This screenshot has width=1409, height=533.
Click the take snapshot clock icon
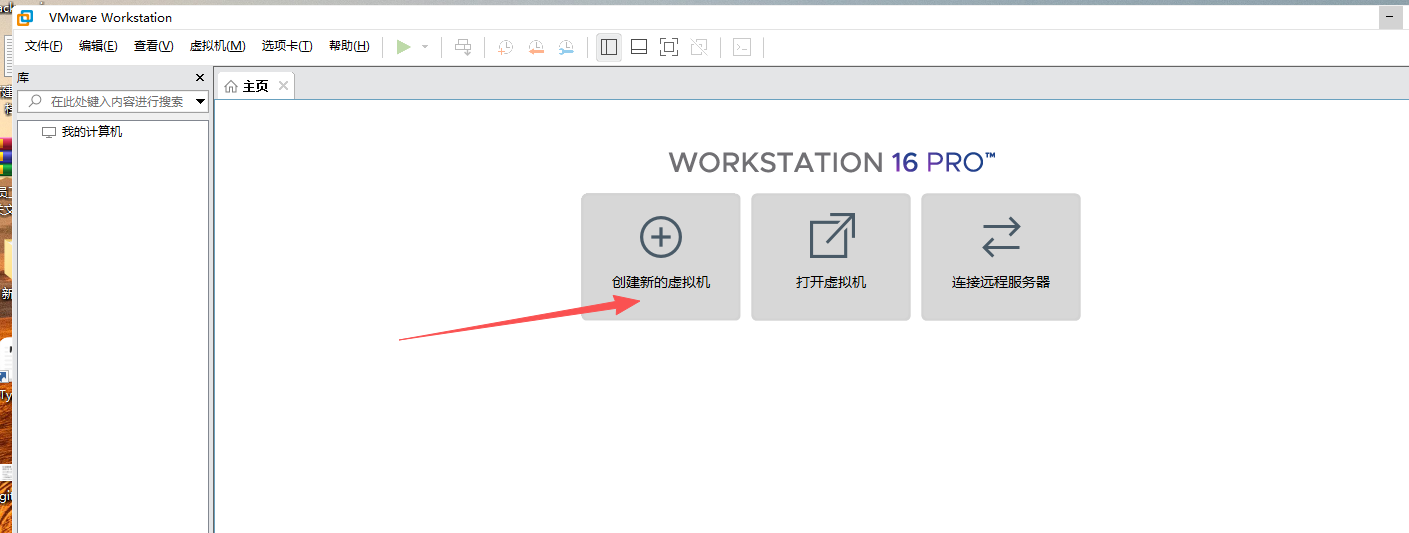(x=506, y=47)
